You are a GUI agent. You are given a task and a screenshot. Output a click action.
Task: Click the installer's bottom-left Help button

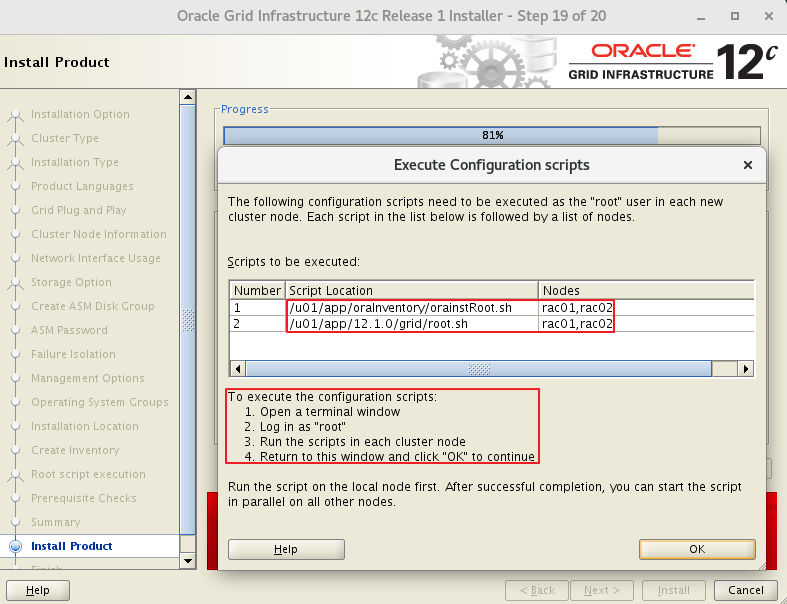click(x=38, y=590)
